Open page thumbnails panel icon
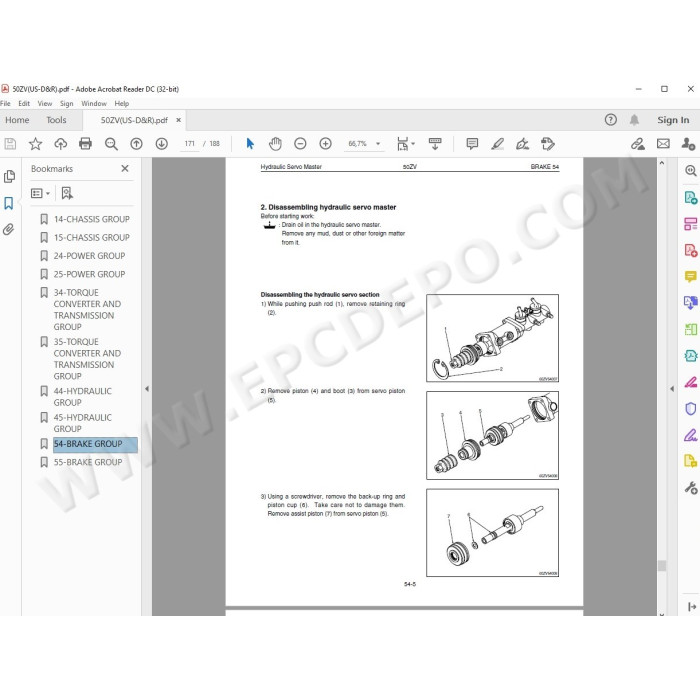 pyautogui.click(x=9, y=176)
